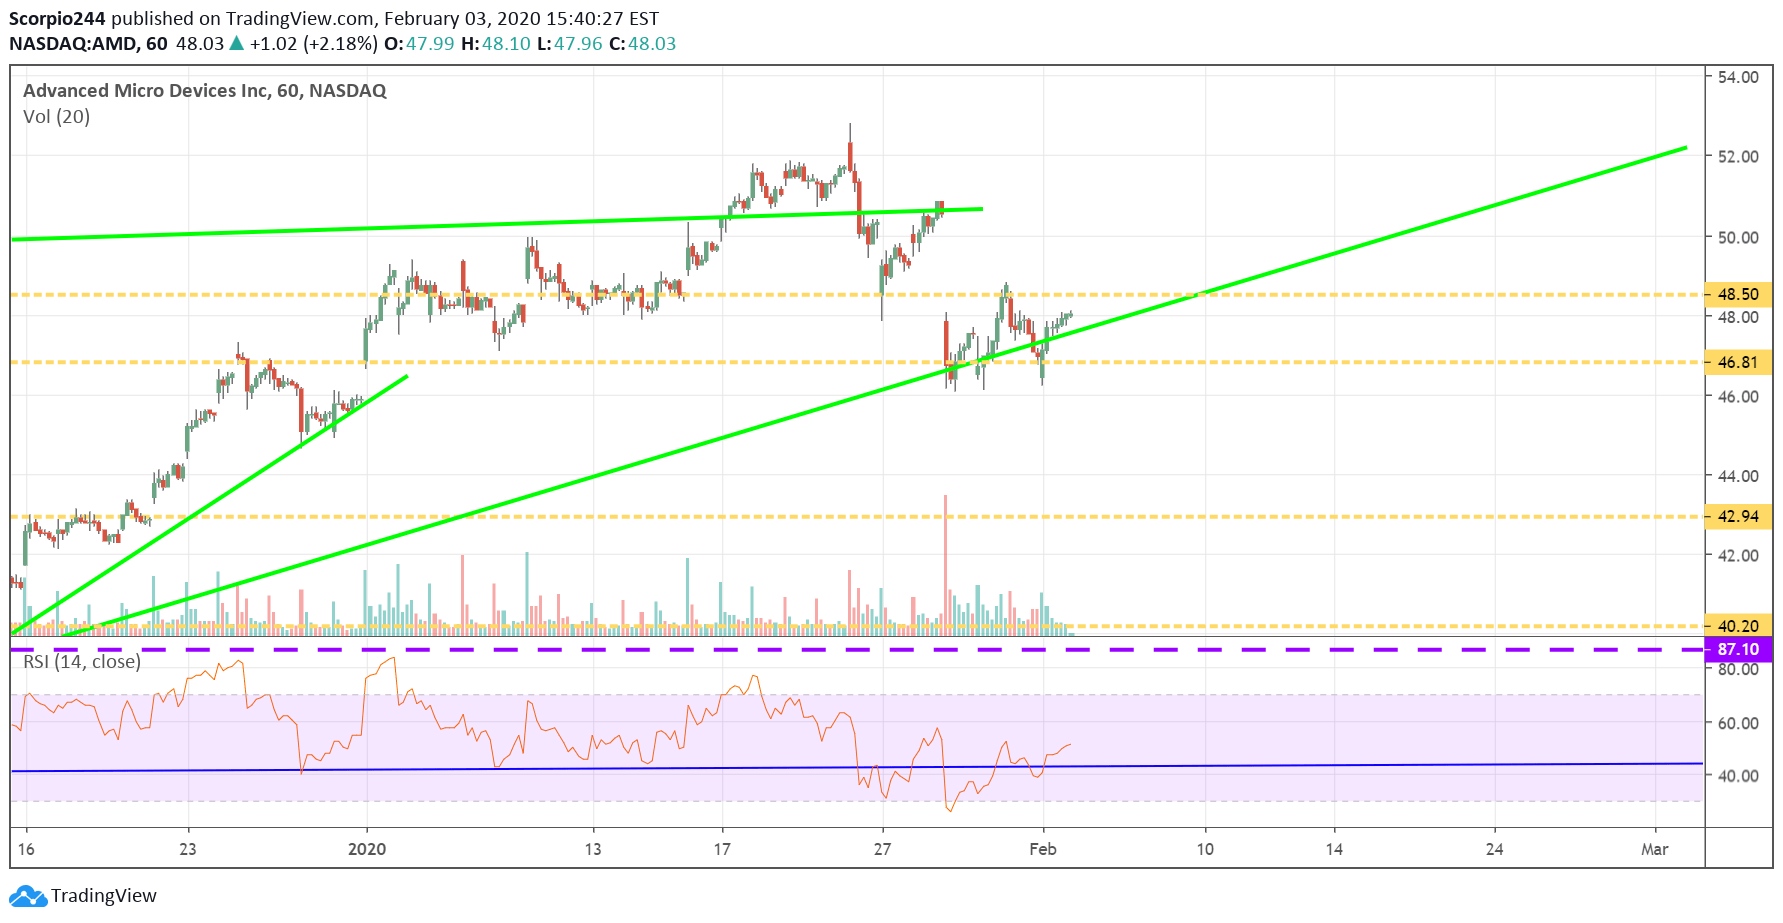Click the 42.94 price level label
This screenshot has width=1783, height=923.
click(1738, 516)
